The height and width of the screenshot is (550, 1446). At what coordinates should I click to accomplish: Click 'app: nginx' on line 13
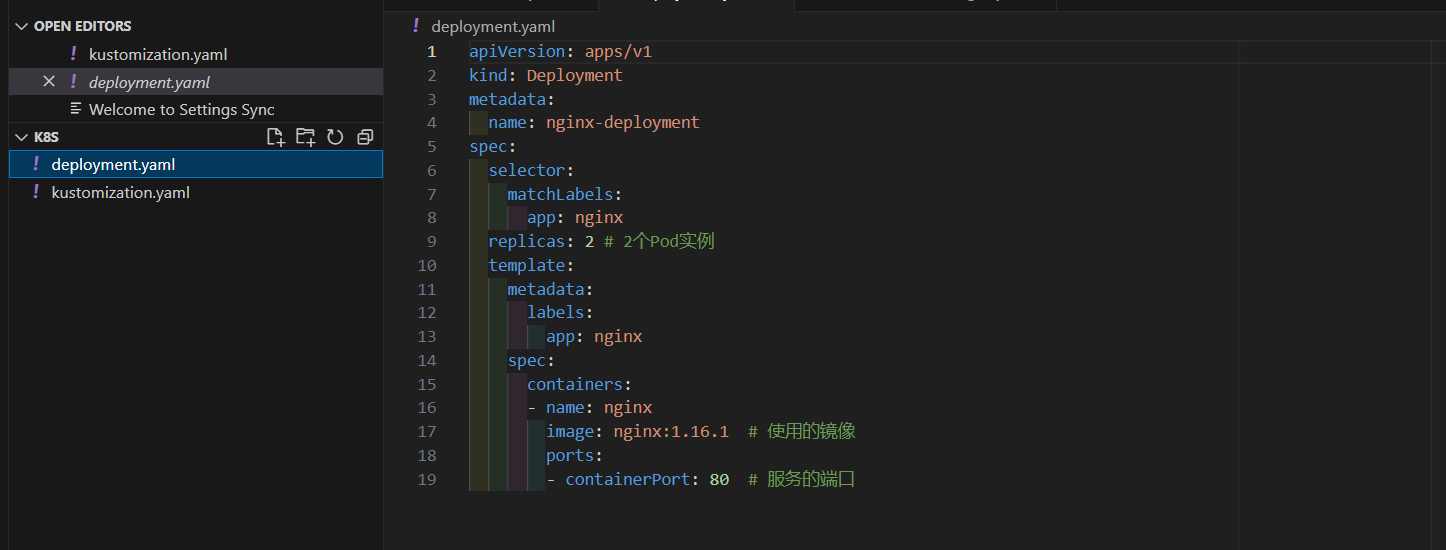(594, 337)
